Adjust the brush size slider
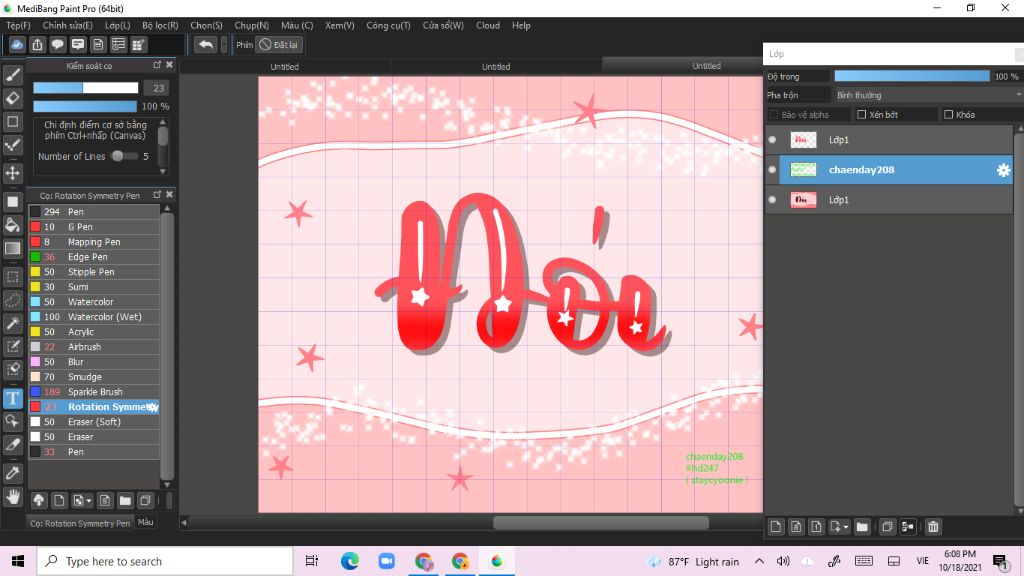This screenshot has width=1024, height=576. click(x=86, y=88)
